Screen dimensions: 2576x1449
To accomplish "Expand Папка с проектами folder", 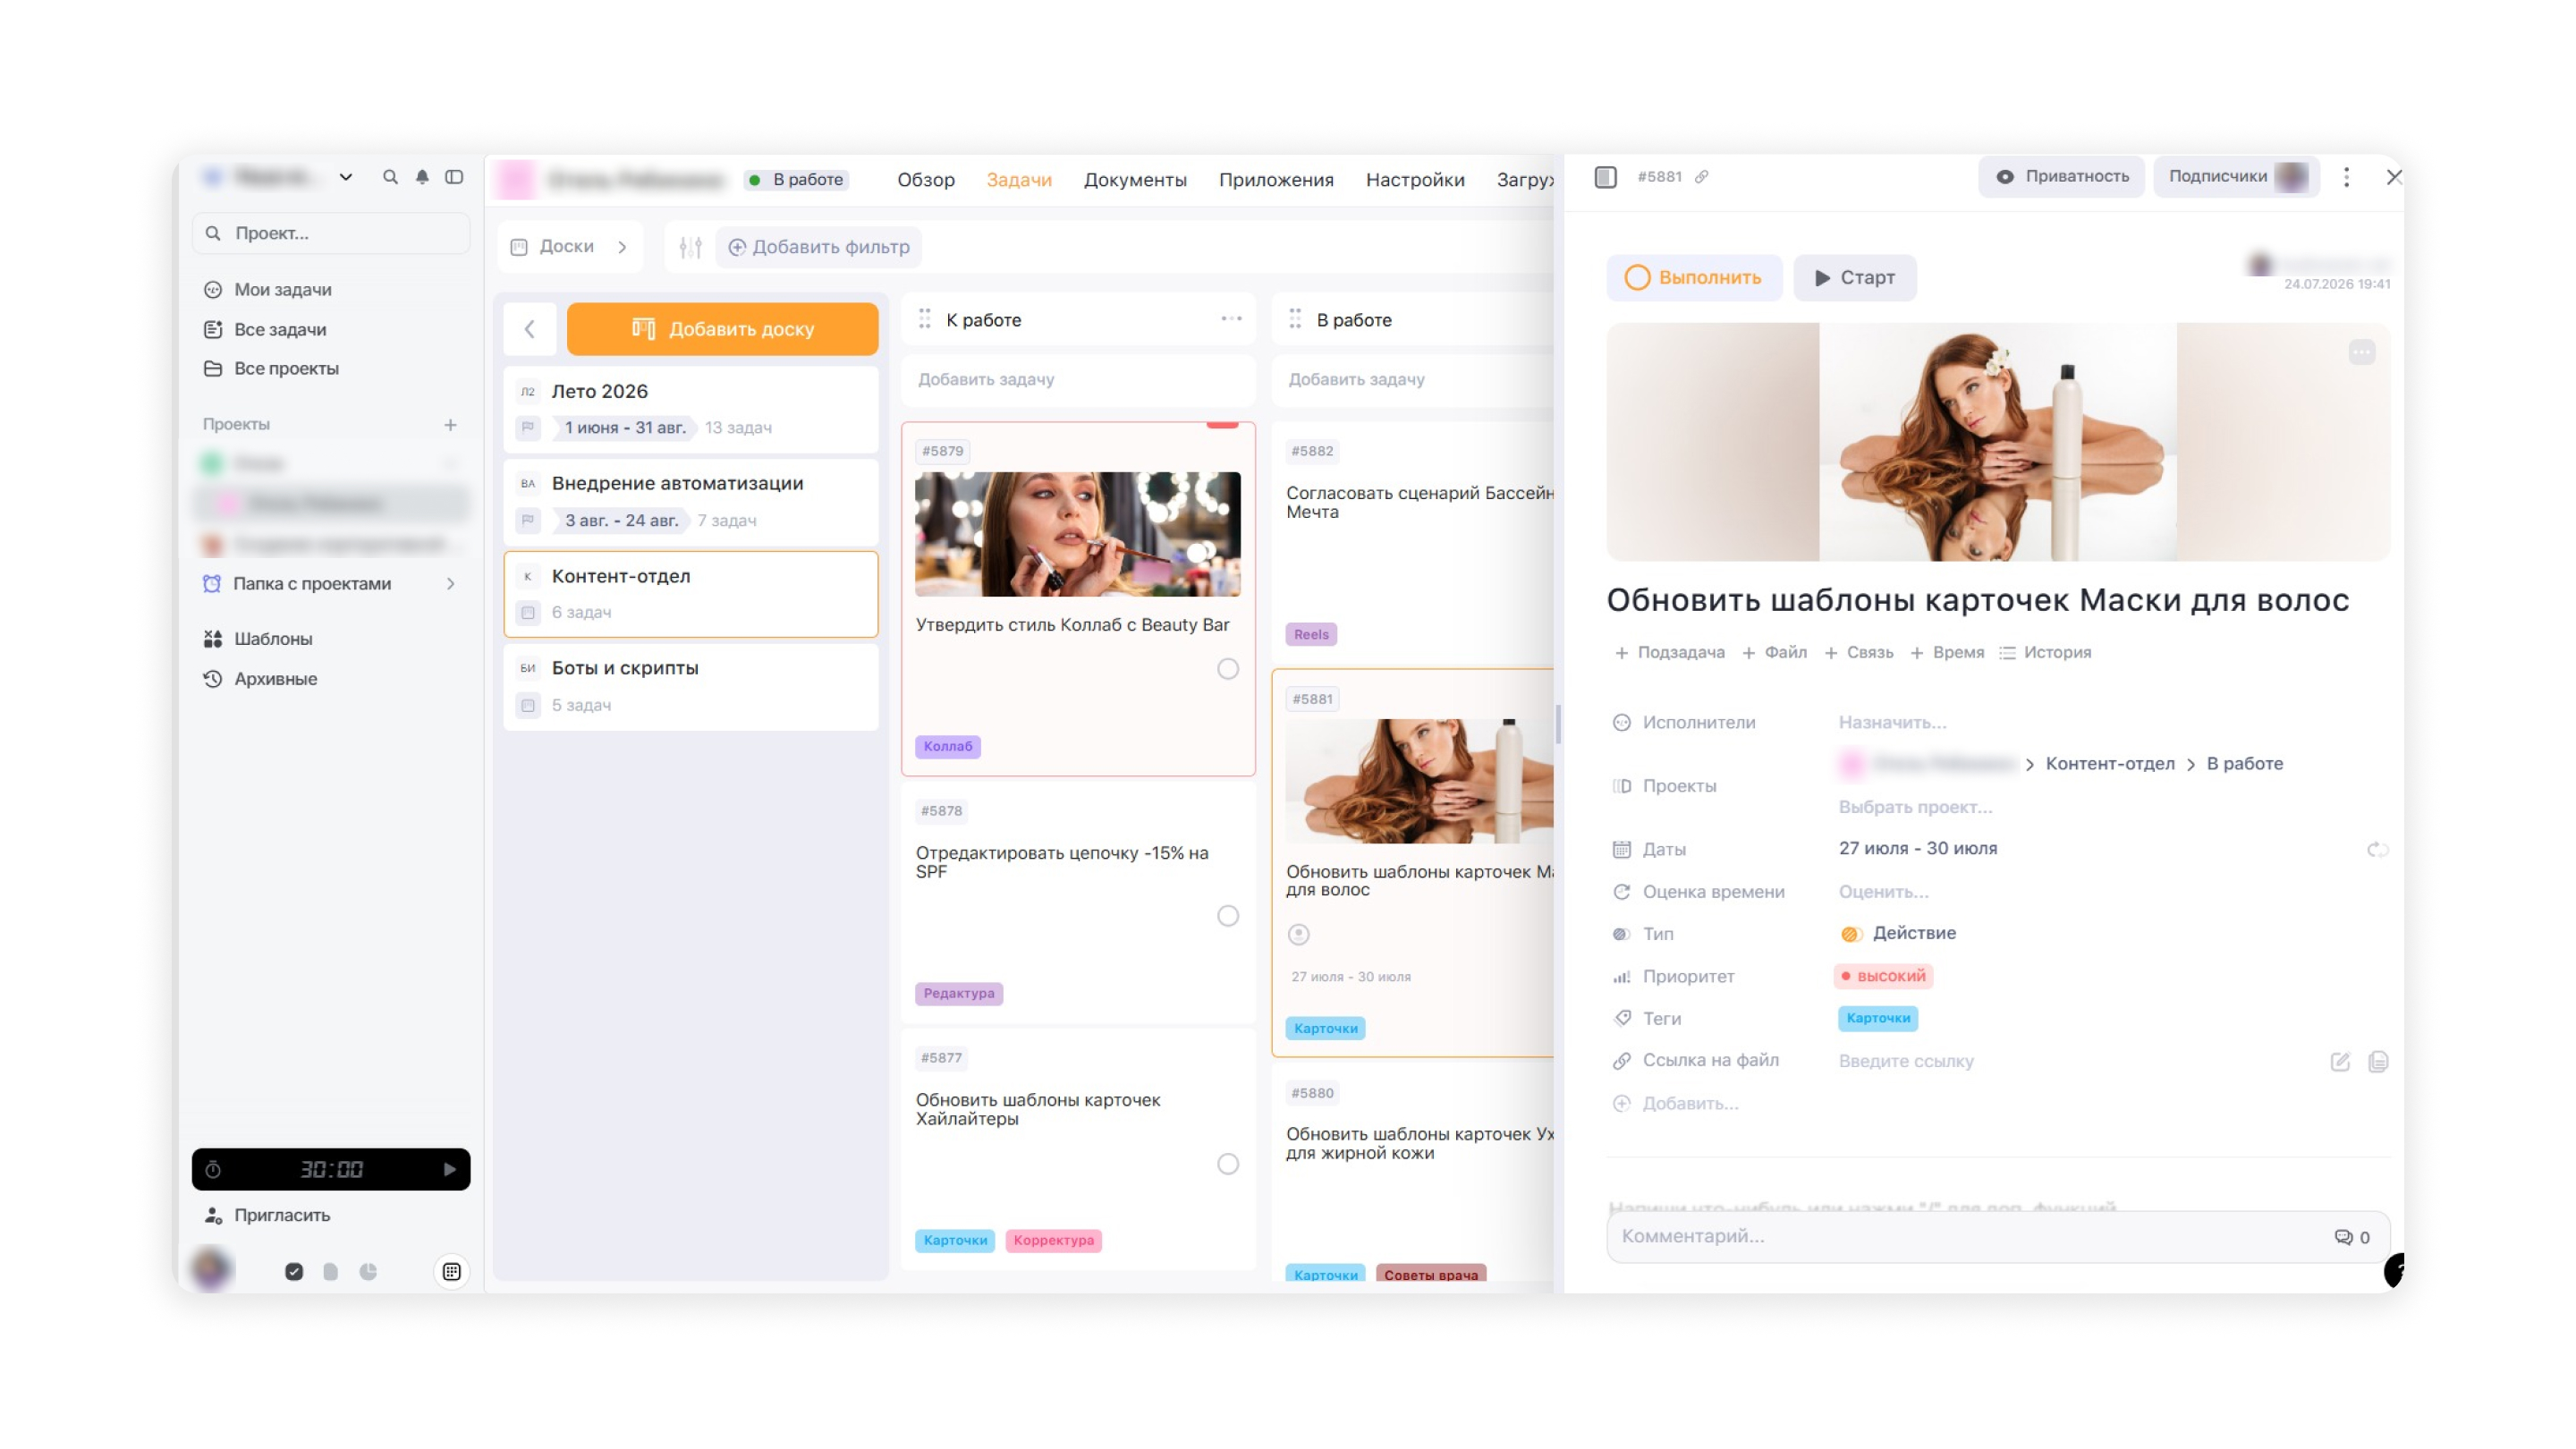I will point(451,584).
